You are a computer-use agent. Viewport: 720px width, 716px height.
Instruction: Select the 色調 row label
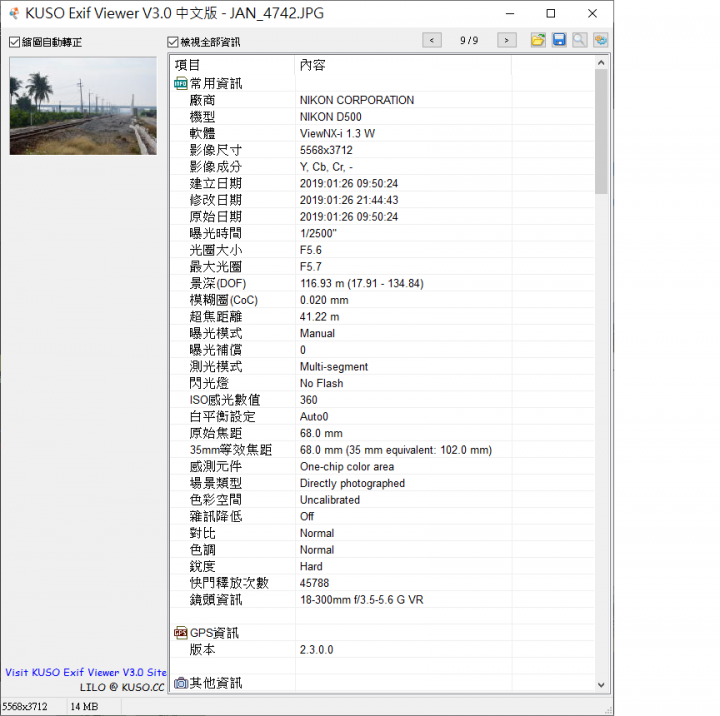pyautogui.click(x=202, y=550)
